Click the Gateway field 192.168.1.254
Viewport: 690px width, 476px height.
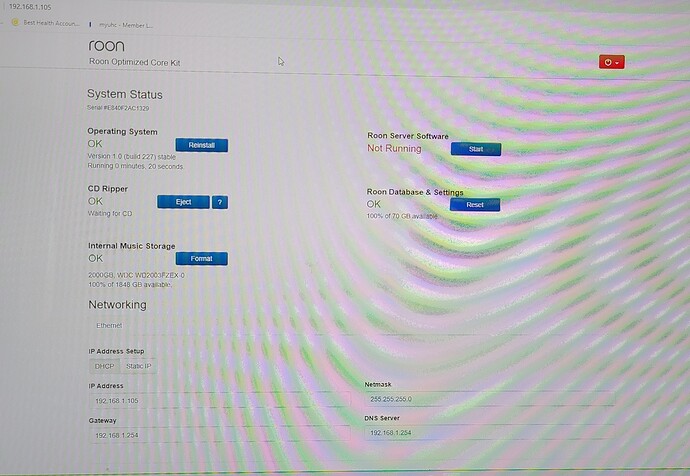220,435
